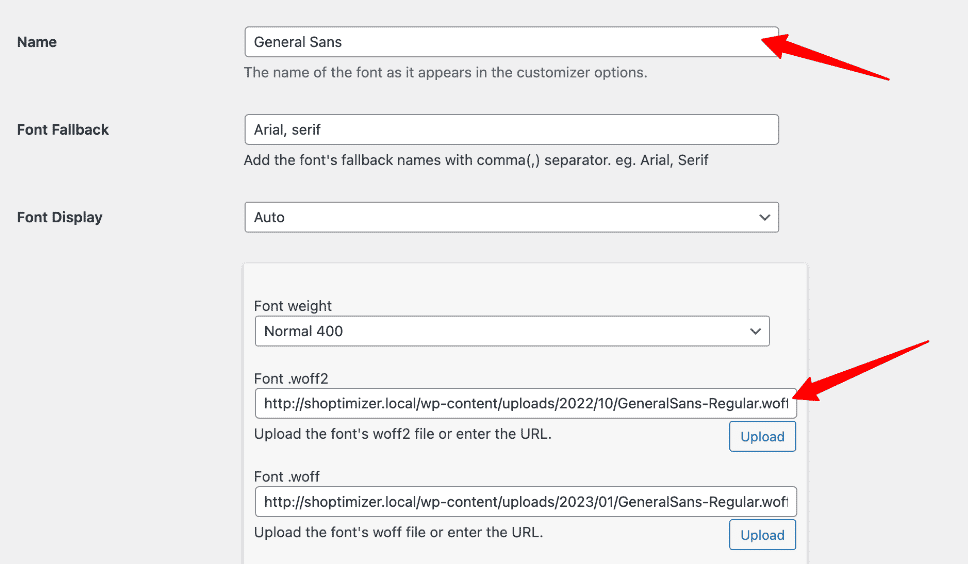Click the chevron arrow of Font Display dropdown
The image size is (968, 564).
pyautogui.click(x=764, y=217)
